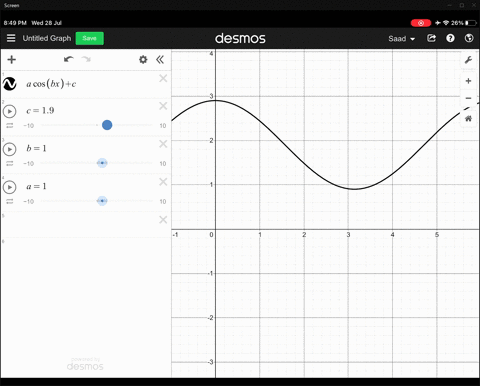Play the c slider animation
This screenshot has height=386, width=480.
coord(10,111)
